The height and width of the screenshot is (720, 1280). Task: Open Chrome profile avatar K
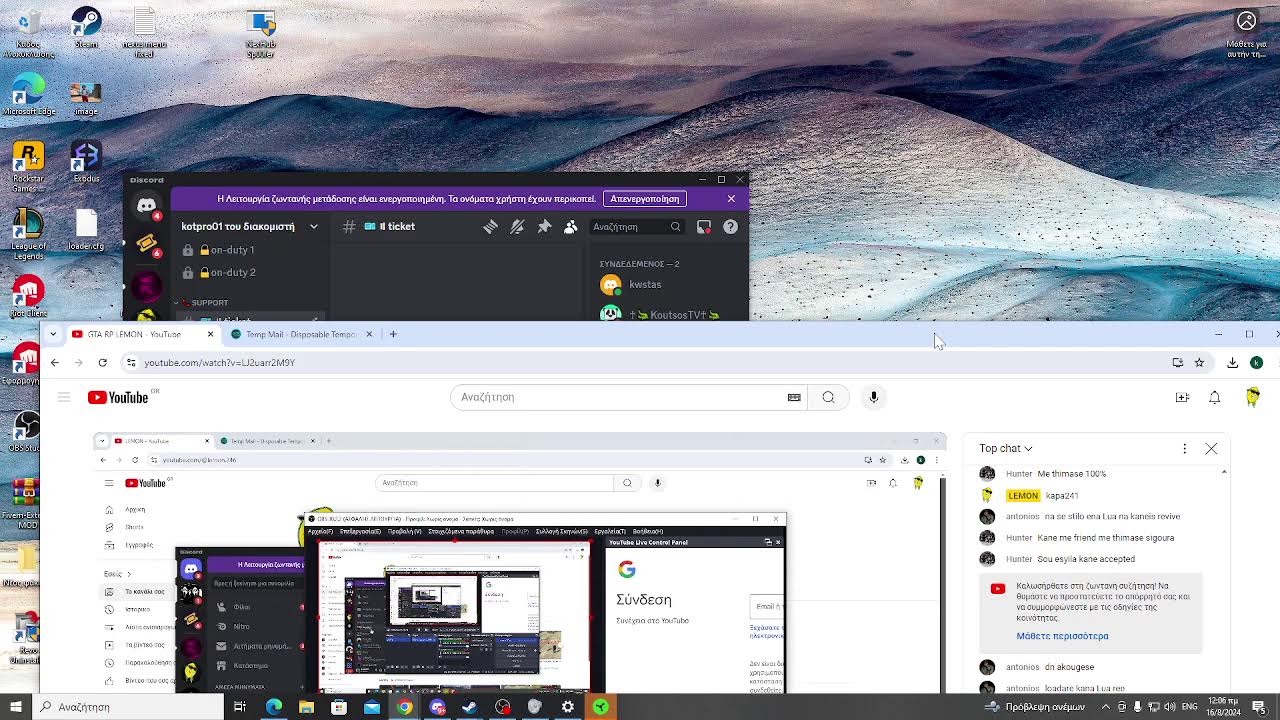tap(1256, 362)
